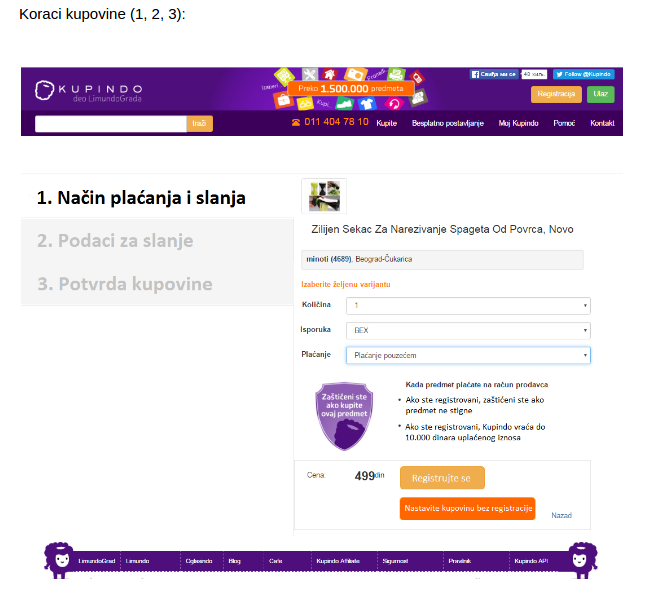This screenshot has width=667, height=613.
Task: Click the right sheep mascot in footer
Action: 583,560
